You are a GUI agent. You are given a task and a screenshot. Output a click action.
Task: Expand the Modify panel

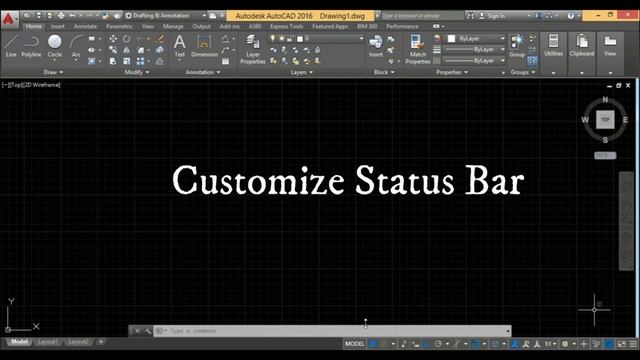pyautogui.click(x=137, y=72)
